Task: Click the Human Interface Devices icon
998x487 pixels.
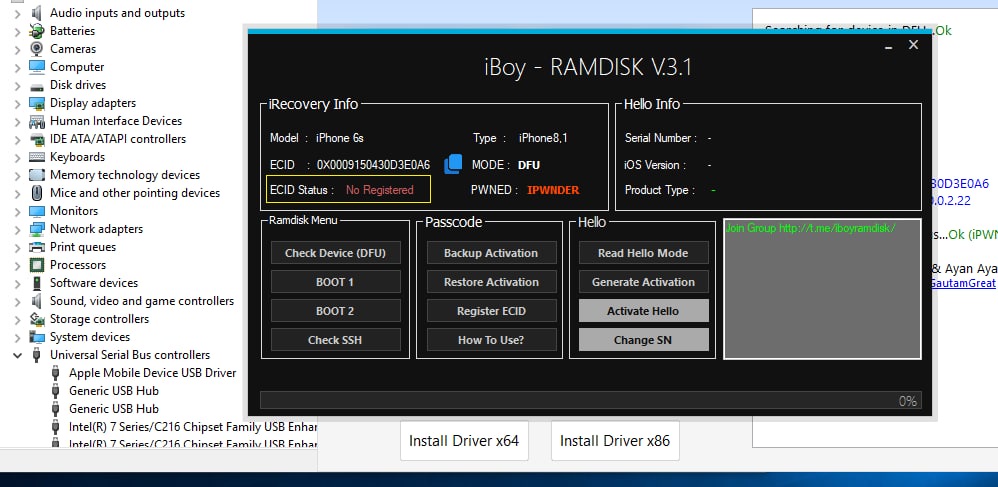Action: [37, 121]
